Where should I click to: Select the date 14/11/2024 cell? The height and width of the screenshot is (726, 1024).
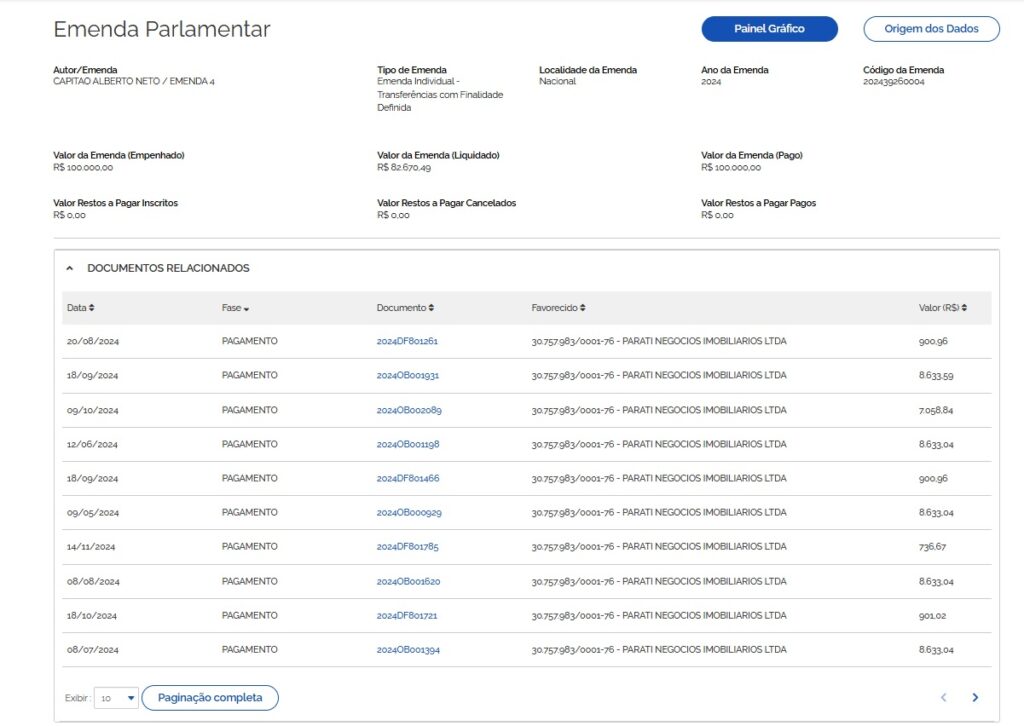91,546
